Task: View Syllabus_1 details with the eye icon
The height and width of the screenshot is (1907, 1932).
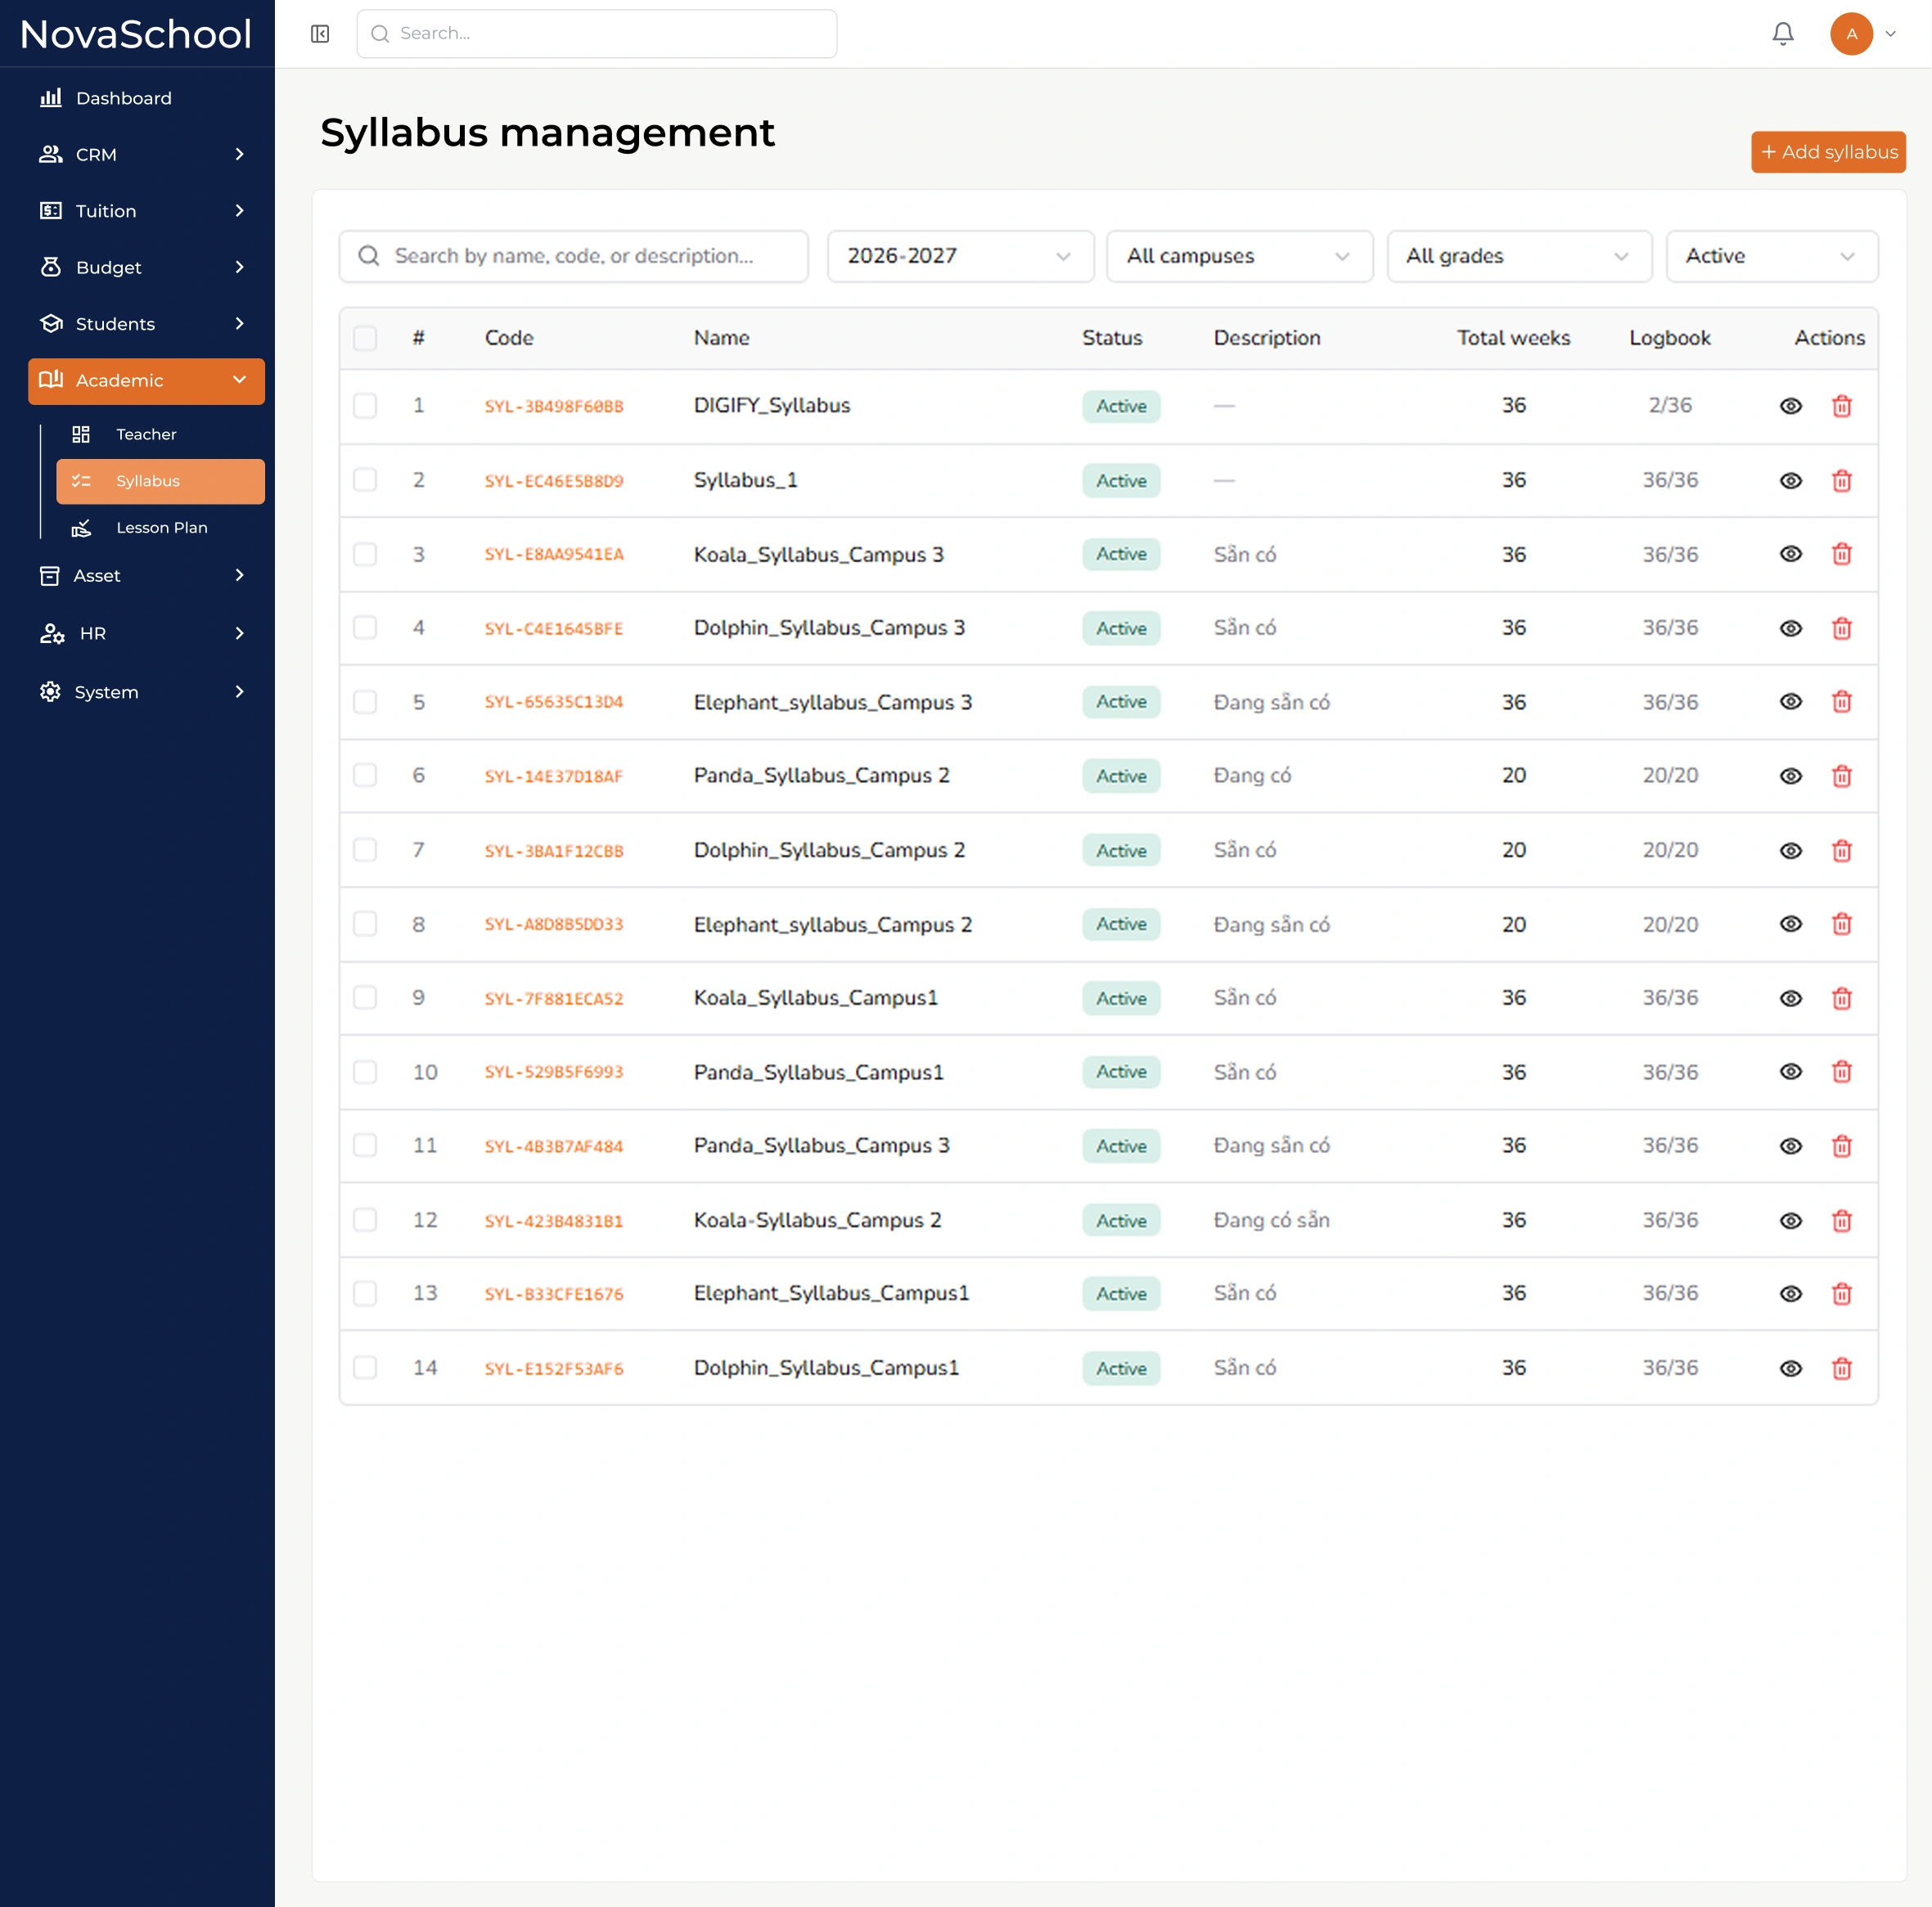Action: tap(1791, 481)
